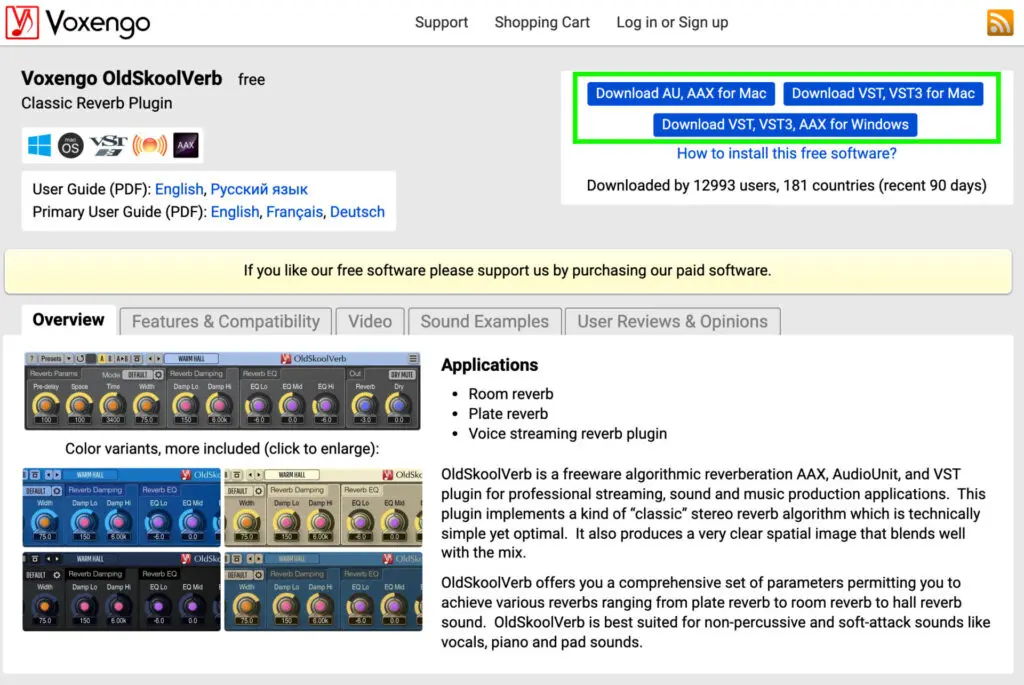Open the Presets dropdown in plugin screenshot
This screenshot has width=1024, height=685.
pyautogui.click(x=51, y=358)
